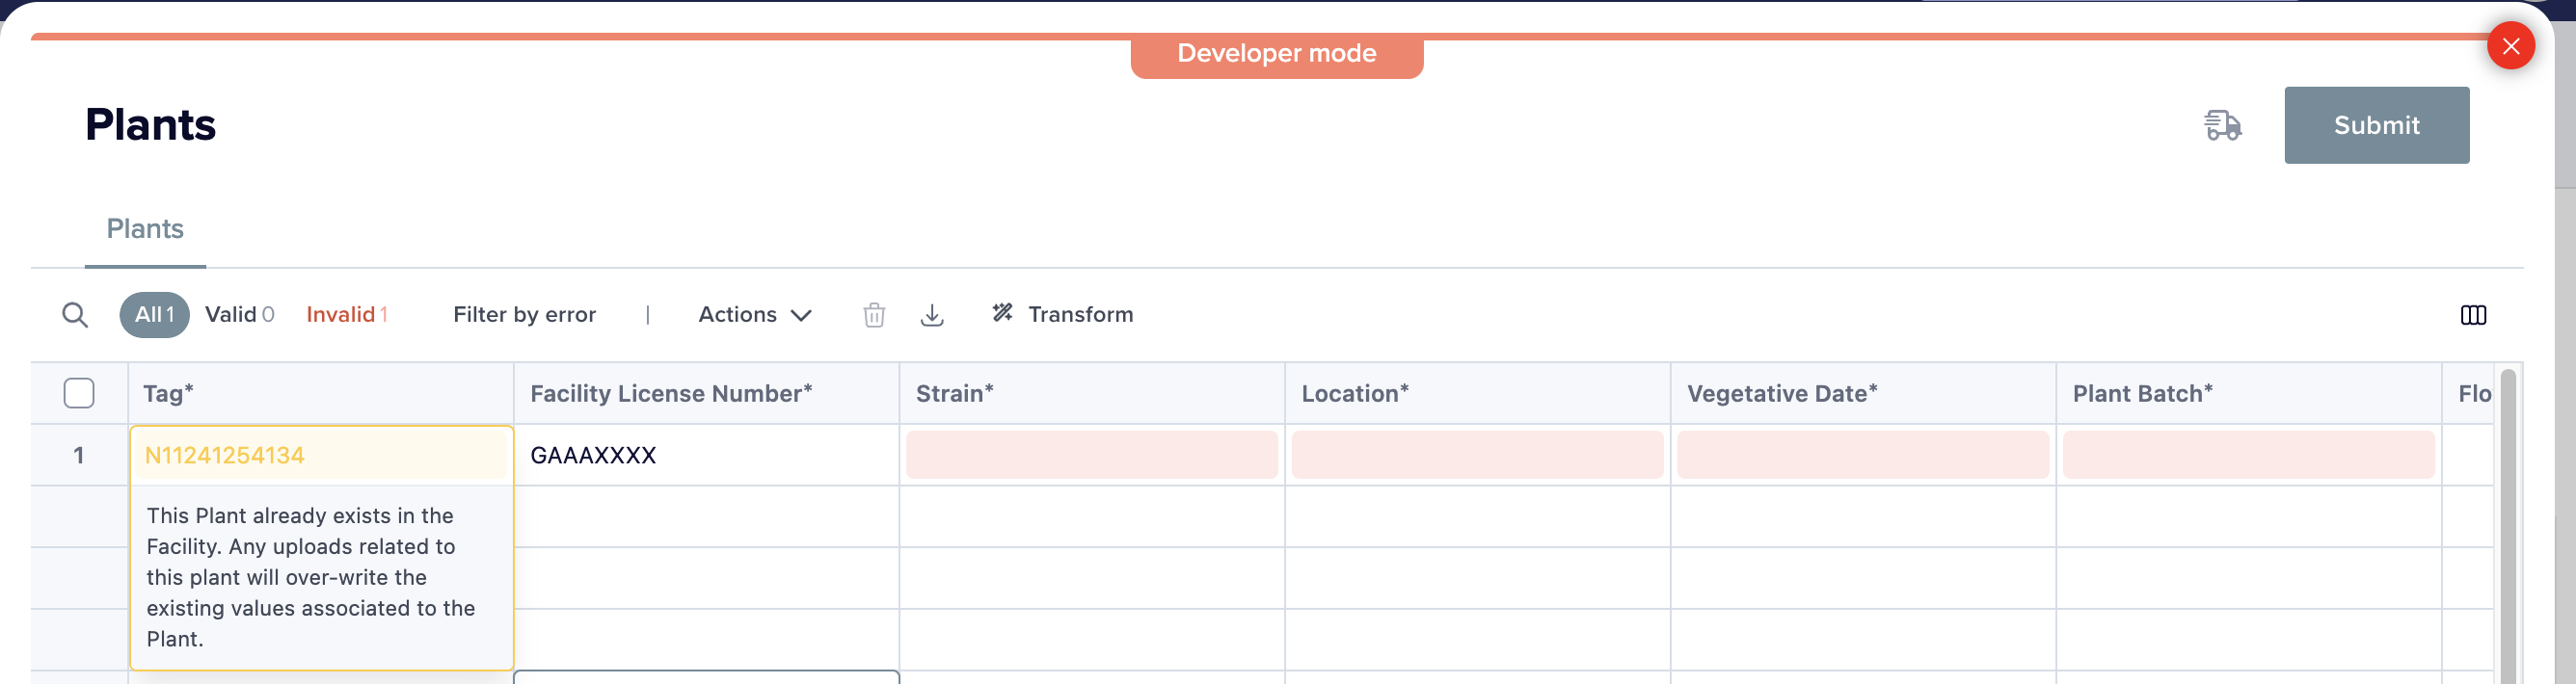Click the empty Strain cell in row 1
Image resolution: width=2576 pixels, height=684 pixels.
click(1092, 455)
